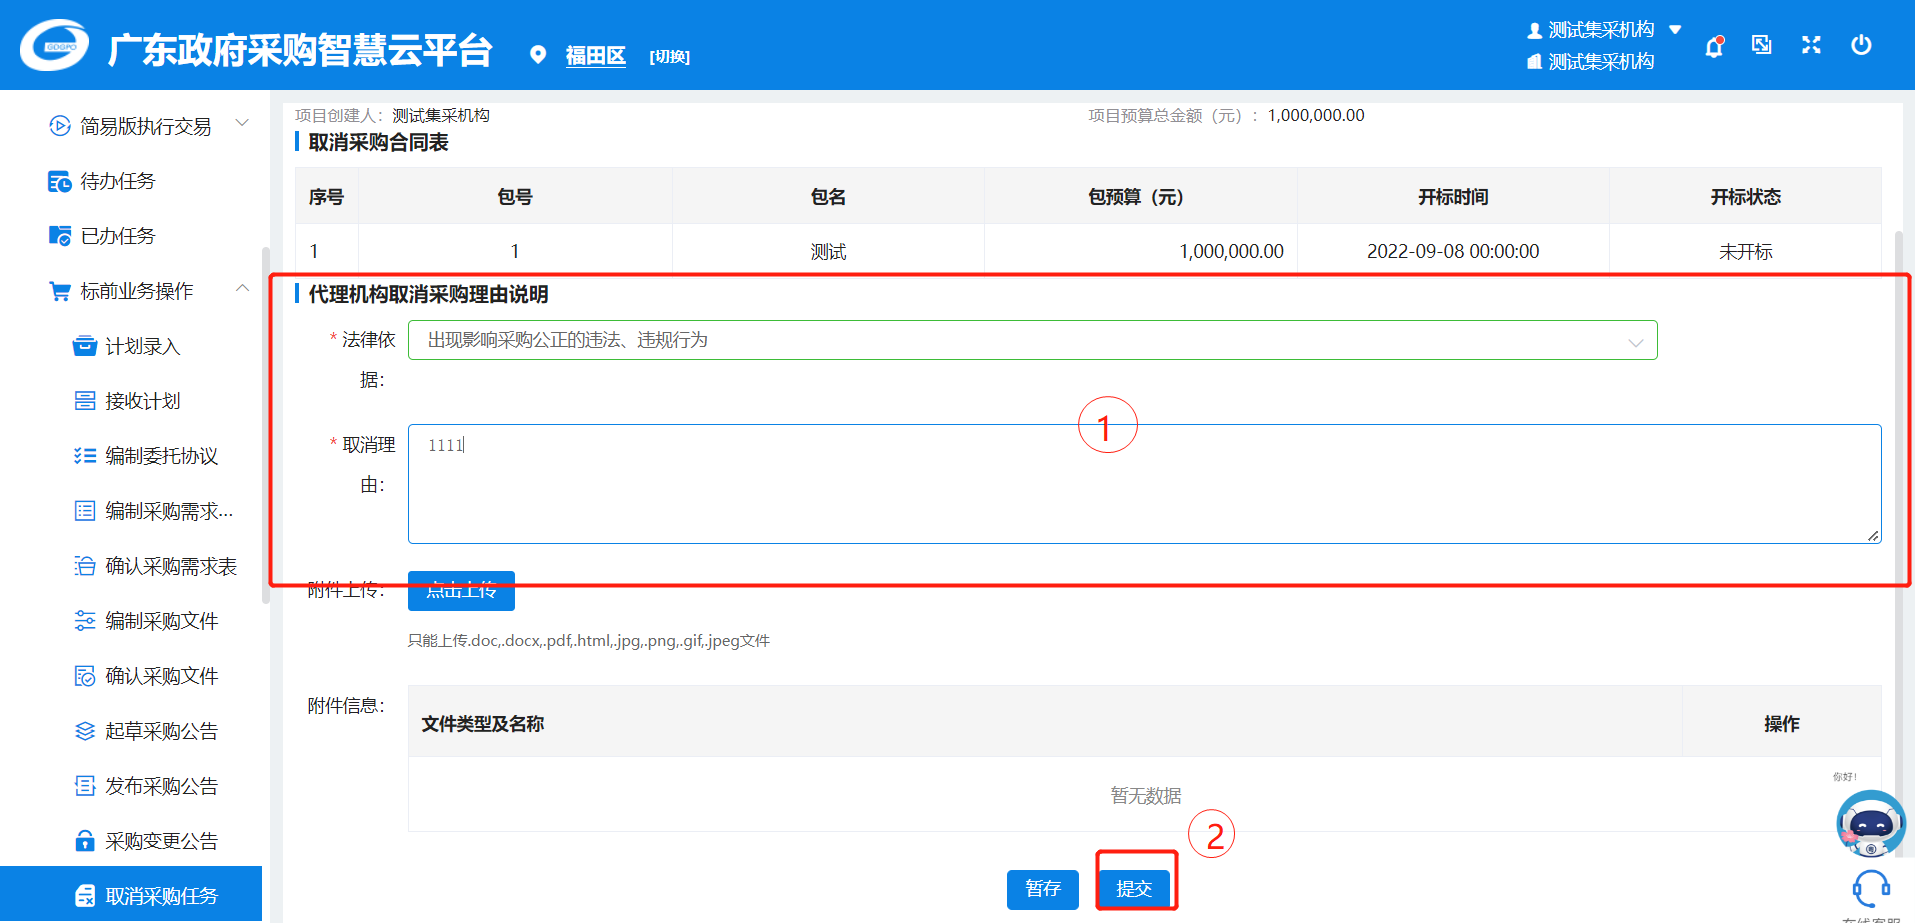Click the 点击上传 attachment upload button

point(461,591)
